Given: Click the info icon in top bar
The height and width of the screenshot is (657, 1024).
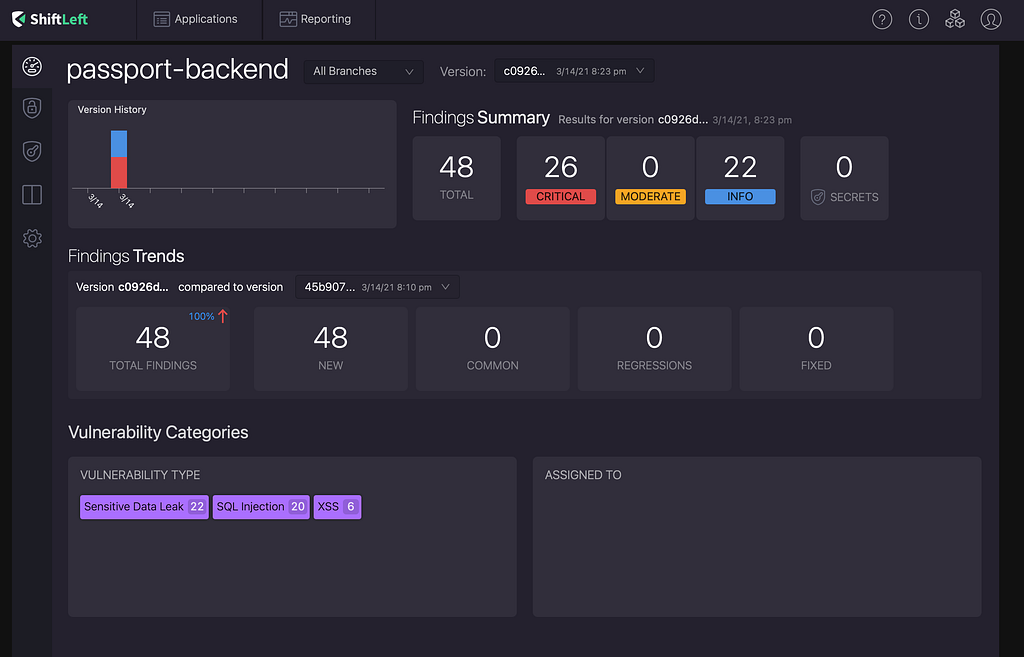Looking at the screenshot, I should coord(918,20).
